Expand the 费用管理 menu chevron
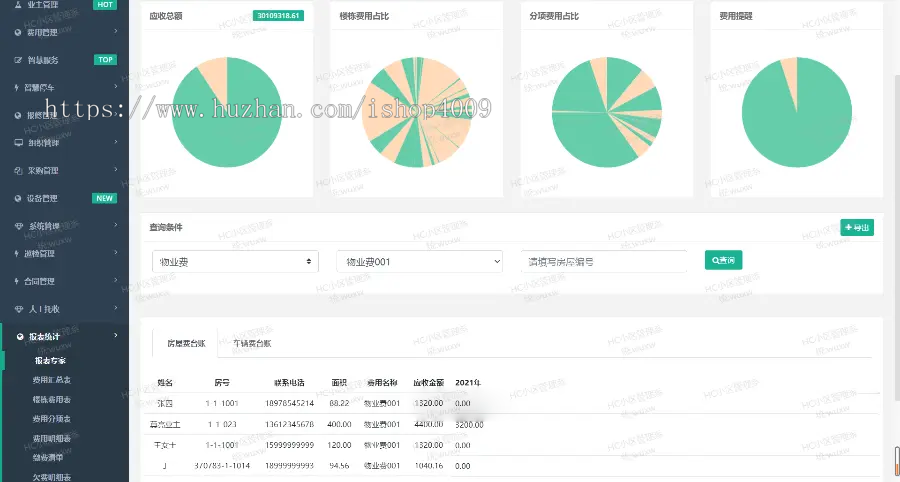Viewport: 900px width, 482px height. click(x=115, y=31)
